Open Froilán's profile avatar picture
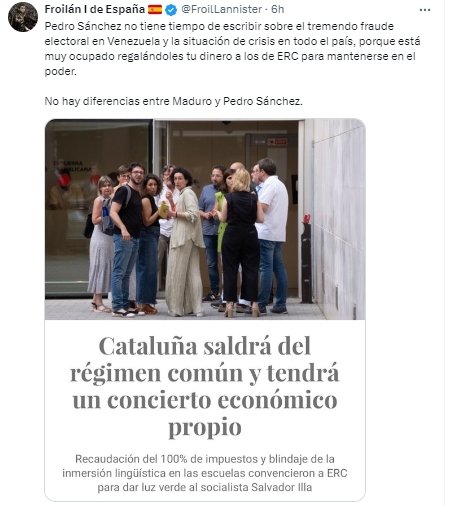The image size is (461, 506). click(23, 17)
